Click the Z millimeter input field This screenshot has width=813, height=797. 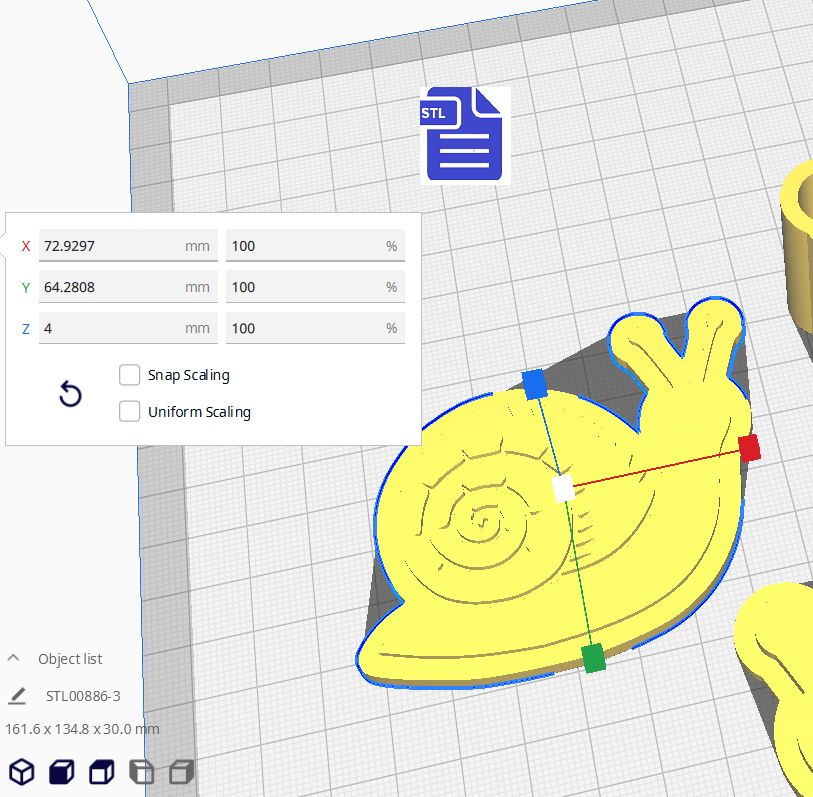128,328
